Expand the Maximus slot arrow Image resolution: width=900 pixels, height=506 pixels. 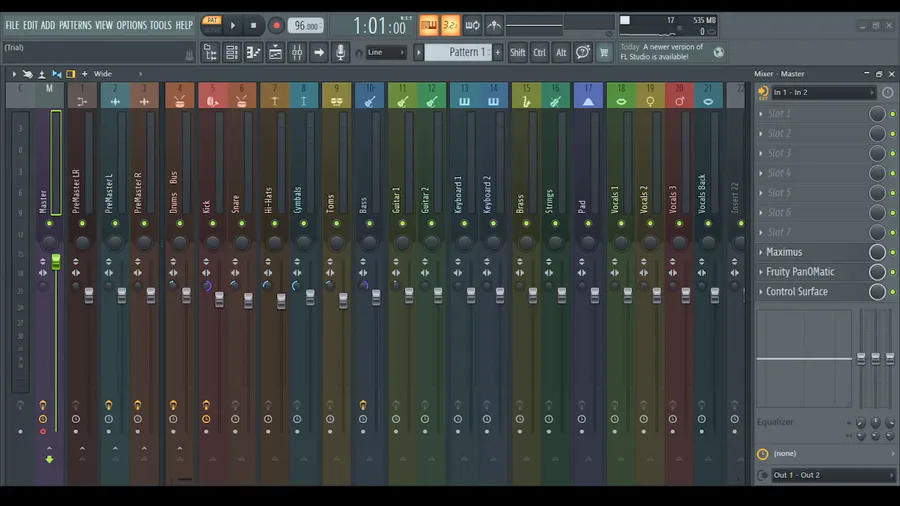(761, 252)
